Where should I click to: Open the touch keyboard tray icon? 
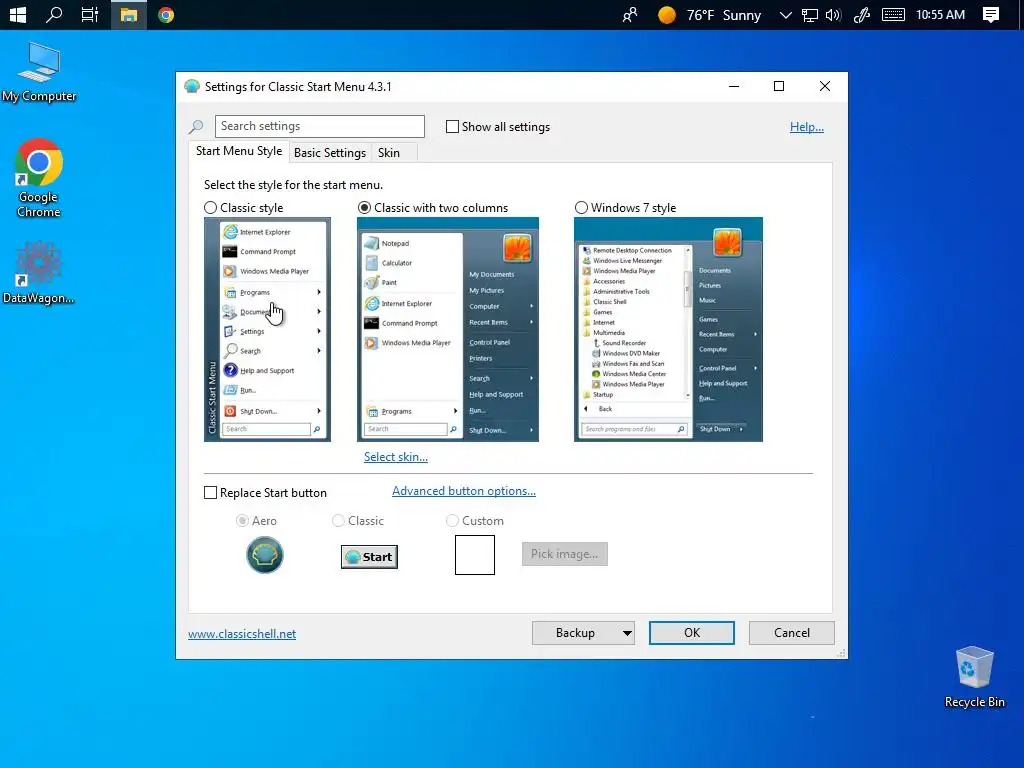click(893, 14)
